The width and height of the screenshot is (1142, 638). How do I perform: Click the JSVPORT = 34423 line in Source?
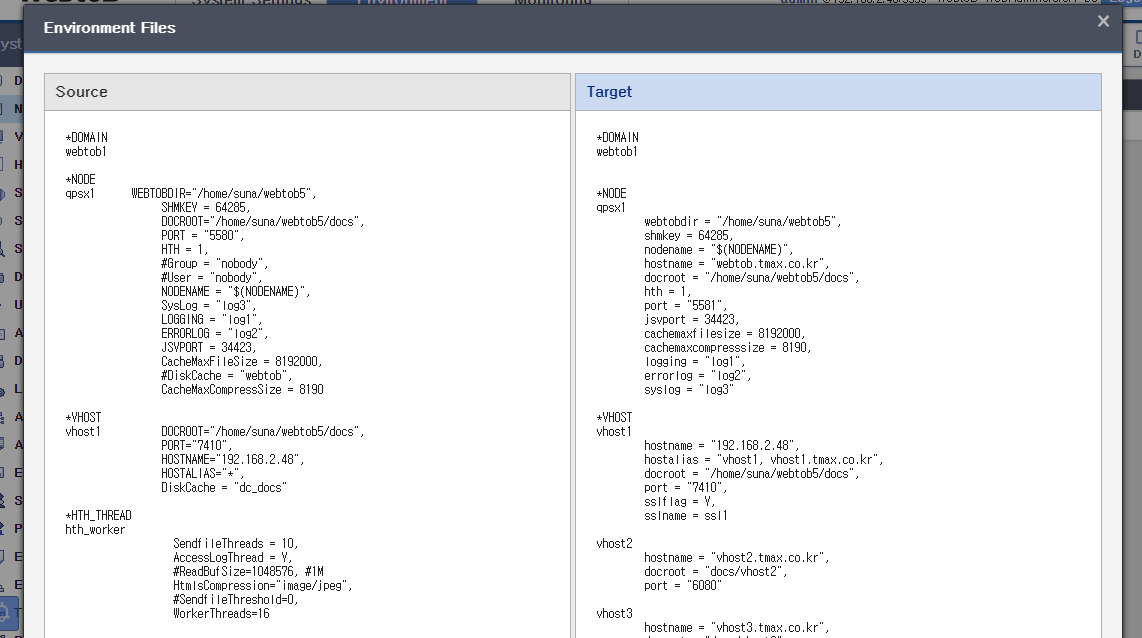pos(208,347)
